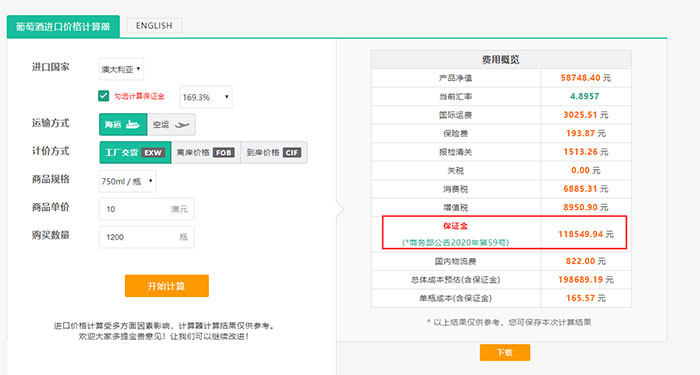The height and width of the screenshot is (375, 700).
Task: Choose 工厂交货 EXW pricing method
Action: pyautogui.click(x=135, y=153)
